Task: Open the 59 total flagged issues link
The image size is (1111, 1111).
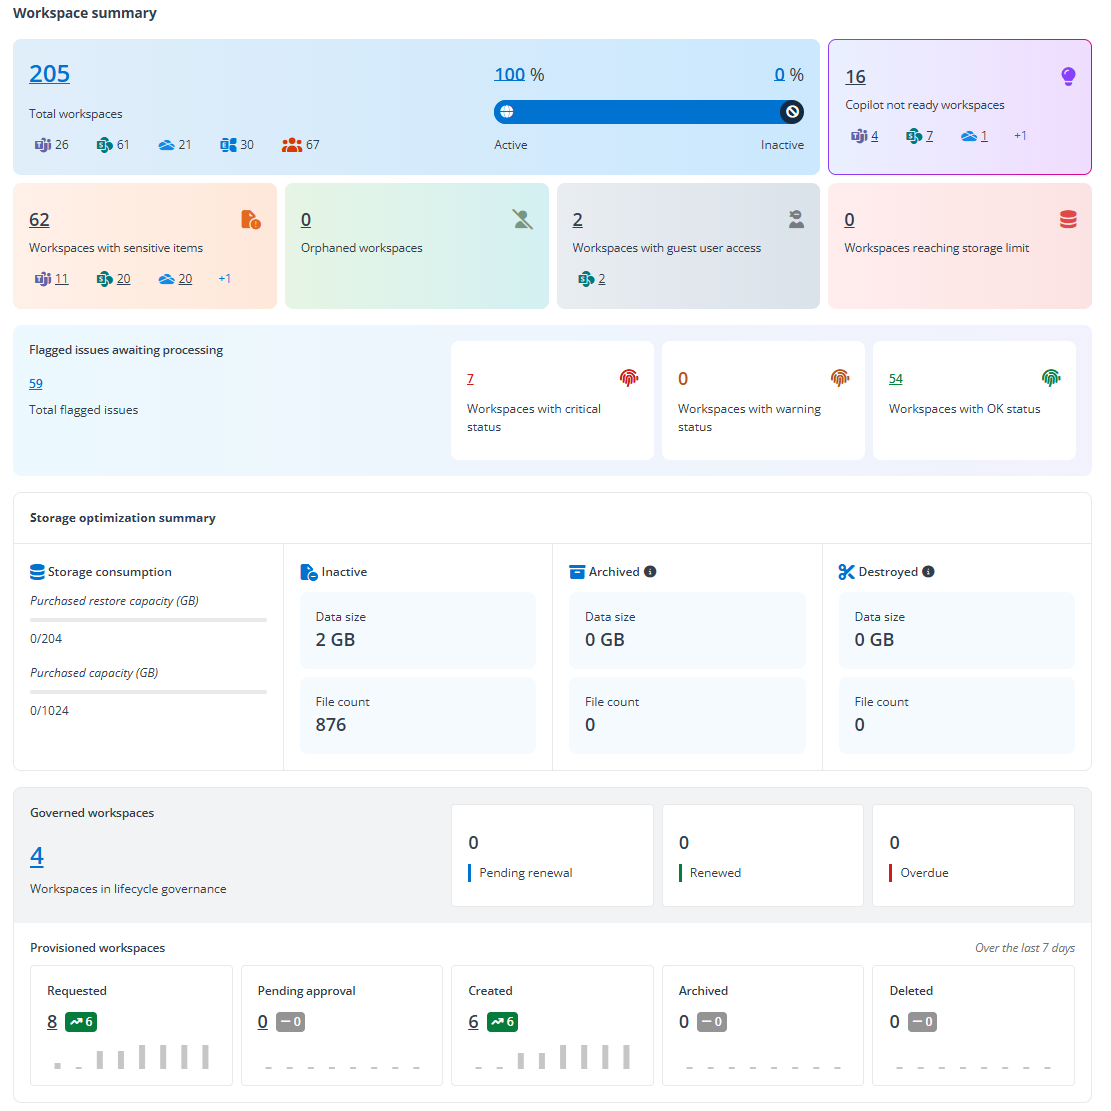Action: pos(36,384)
